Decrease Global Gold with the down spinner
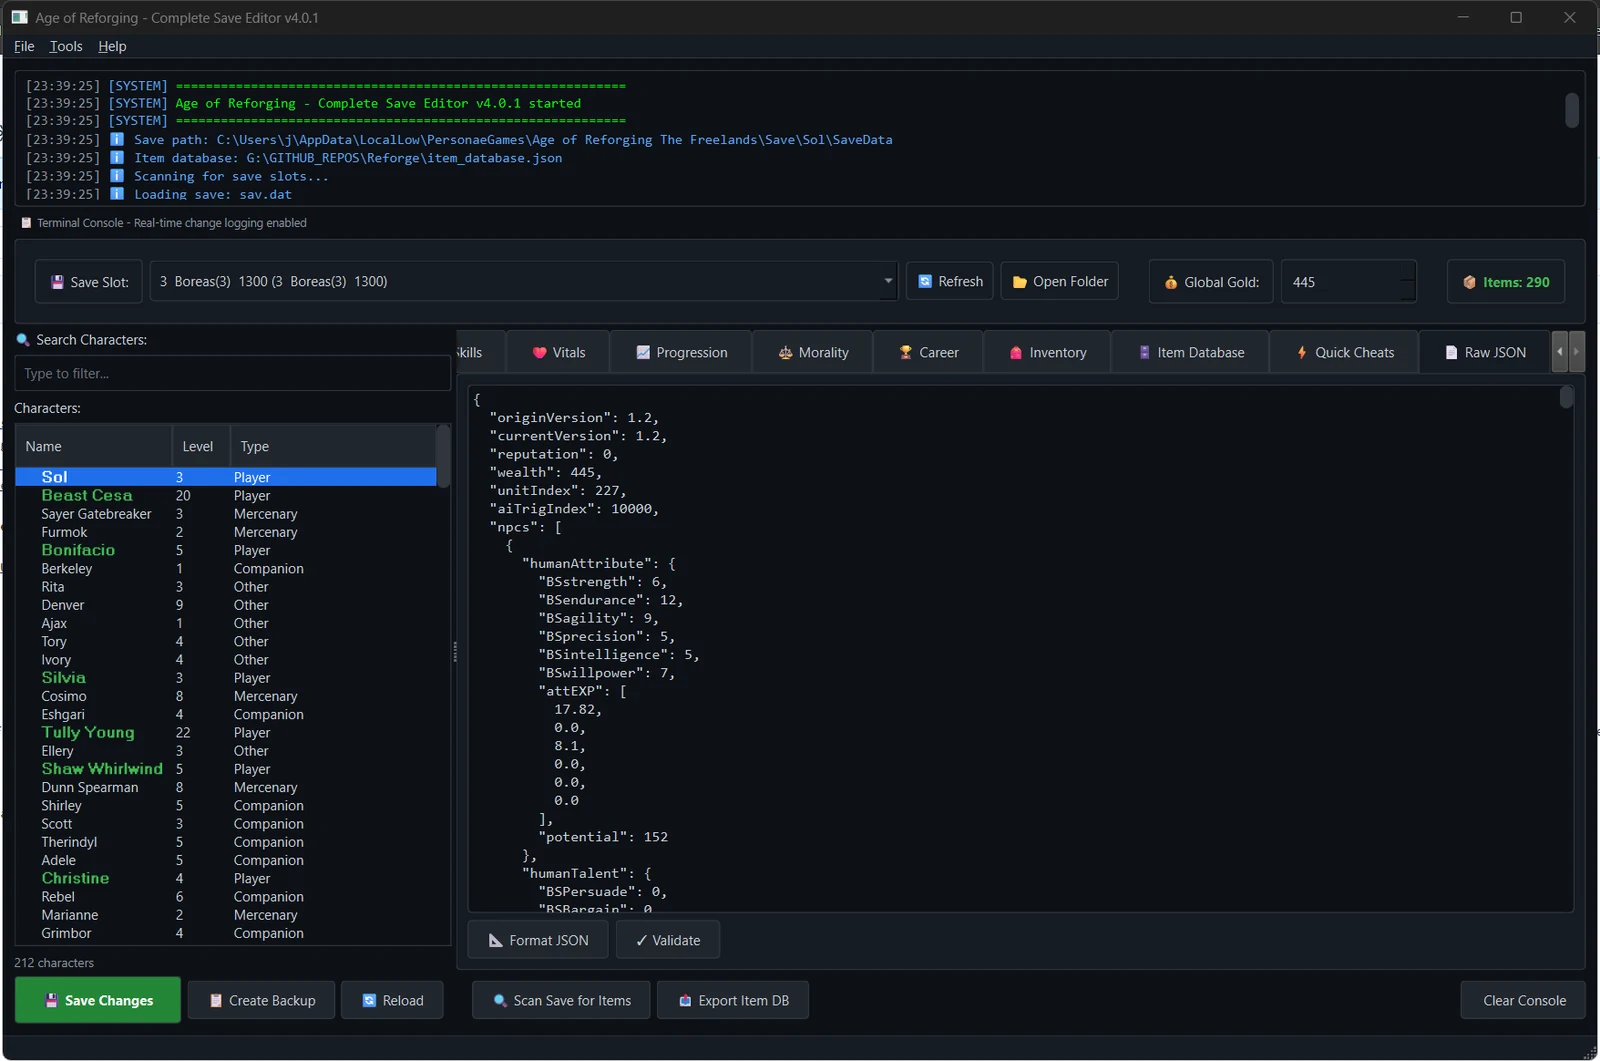This screenshot has width=1600, height=1061. (1408, 292)
